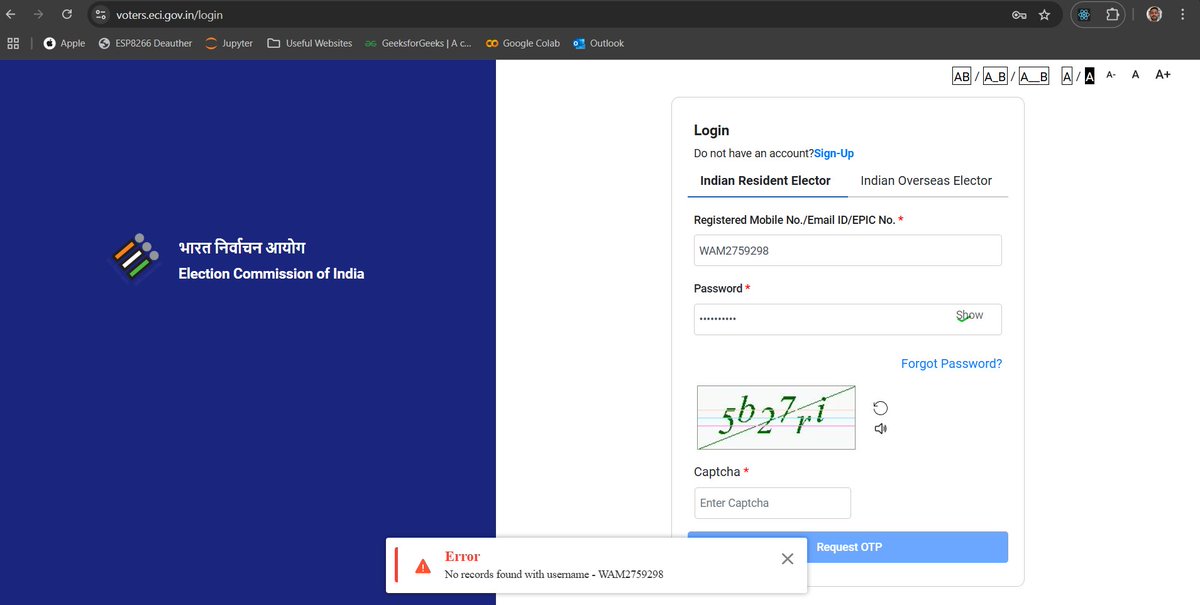Click the Request OTP button
The height and width of the screenshot is (605, 1200).
click(848, 547)
